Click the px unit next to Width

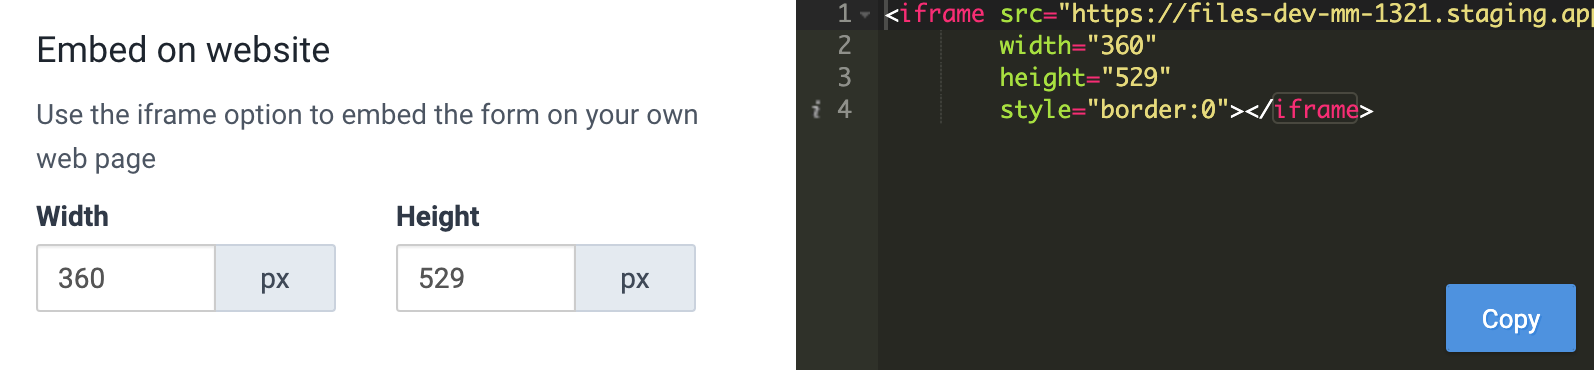coord(275,278)
